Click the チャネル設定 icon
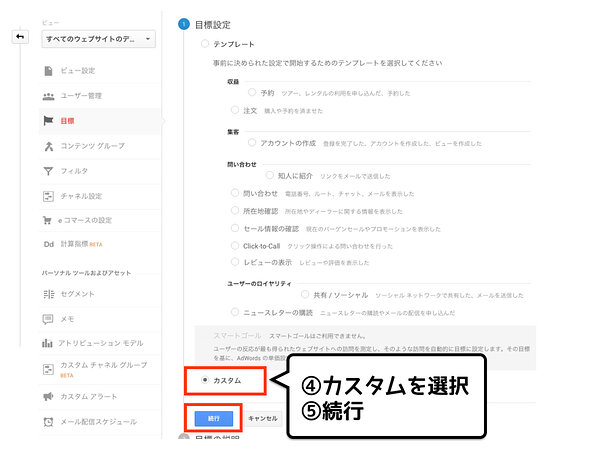 click(x=48, y=196)
